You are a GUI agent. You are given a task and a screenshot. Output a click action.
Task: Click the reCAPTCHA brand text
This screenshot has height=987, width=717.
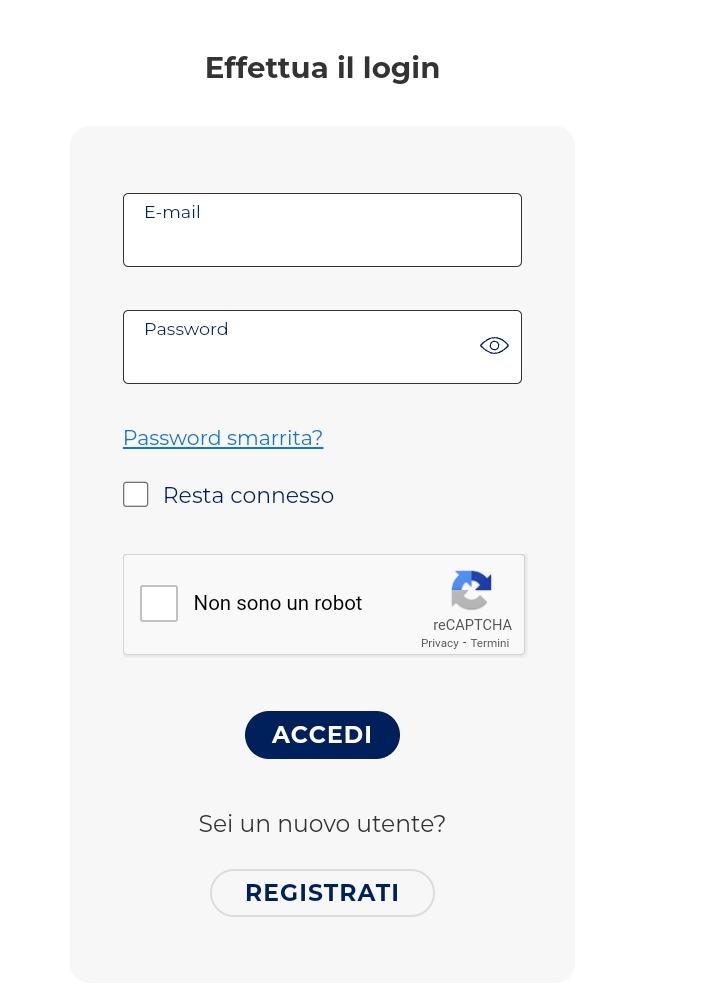click(x=472, y=625)
